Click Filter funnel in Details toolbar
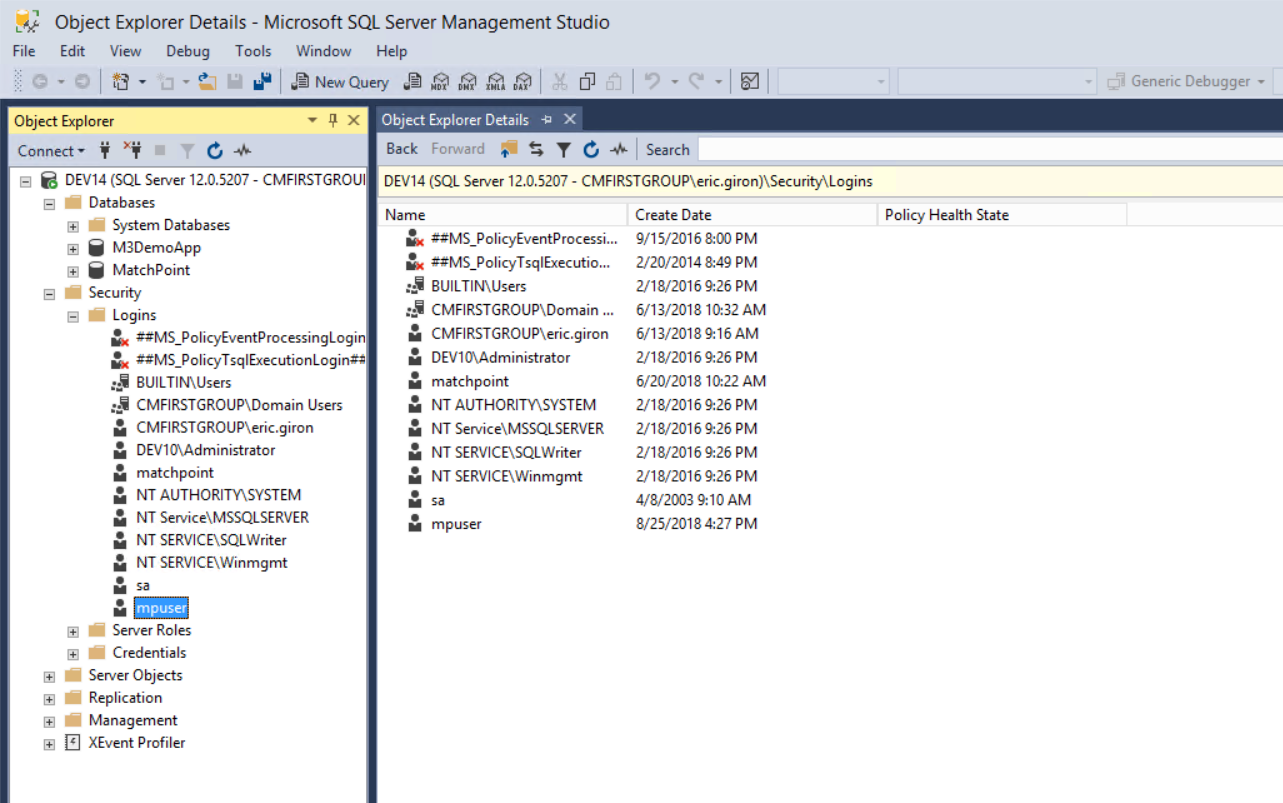Image resolution: width=1283 pixels, height=803 pixels. (x=563, y=149)
